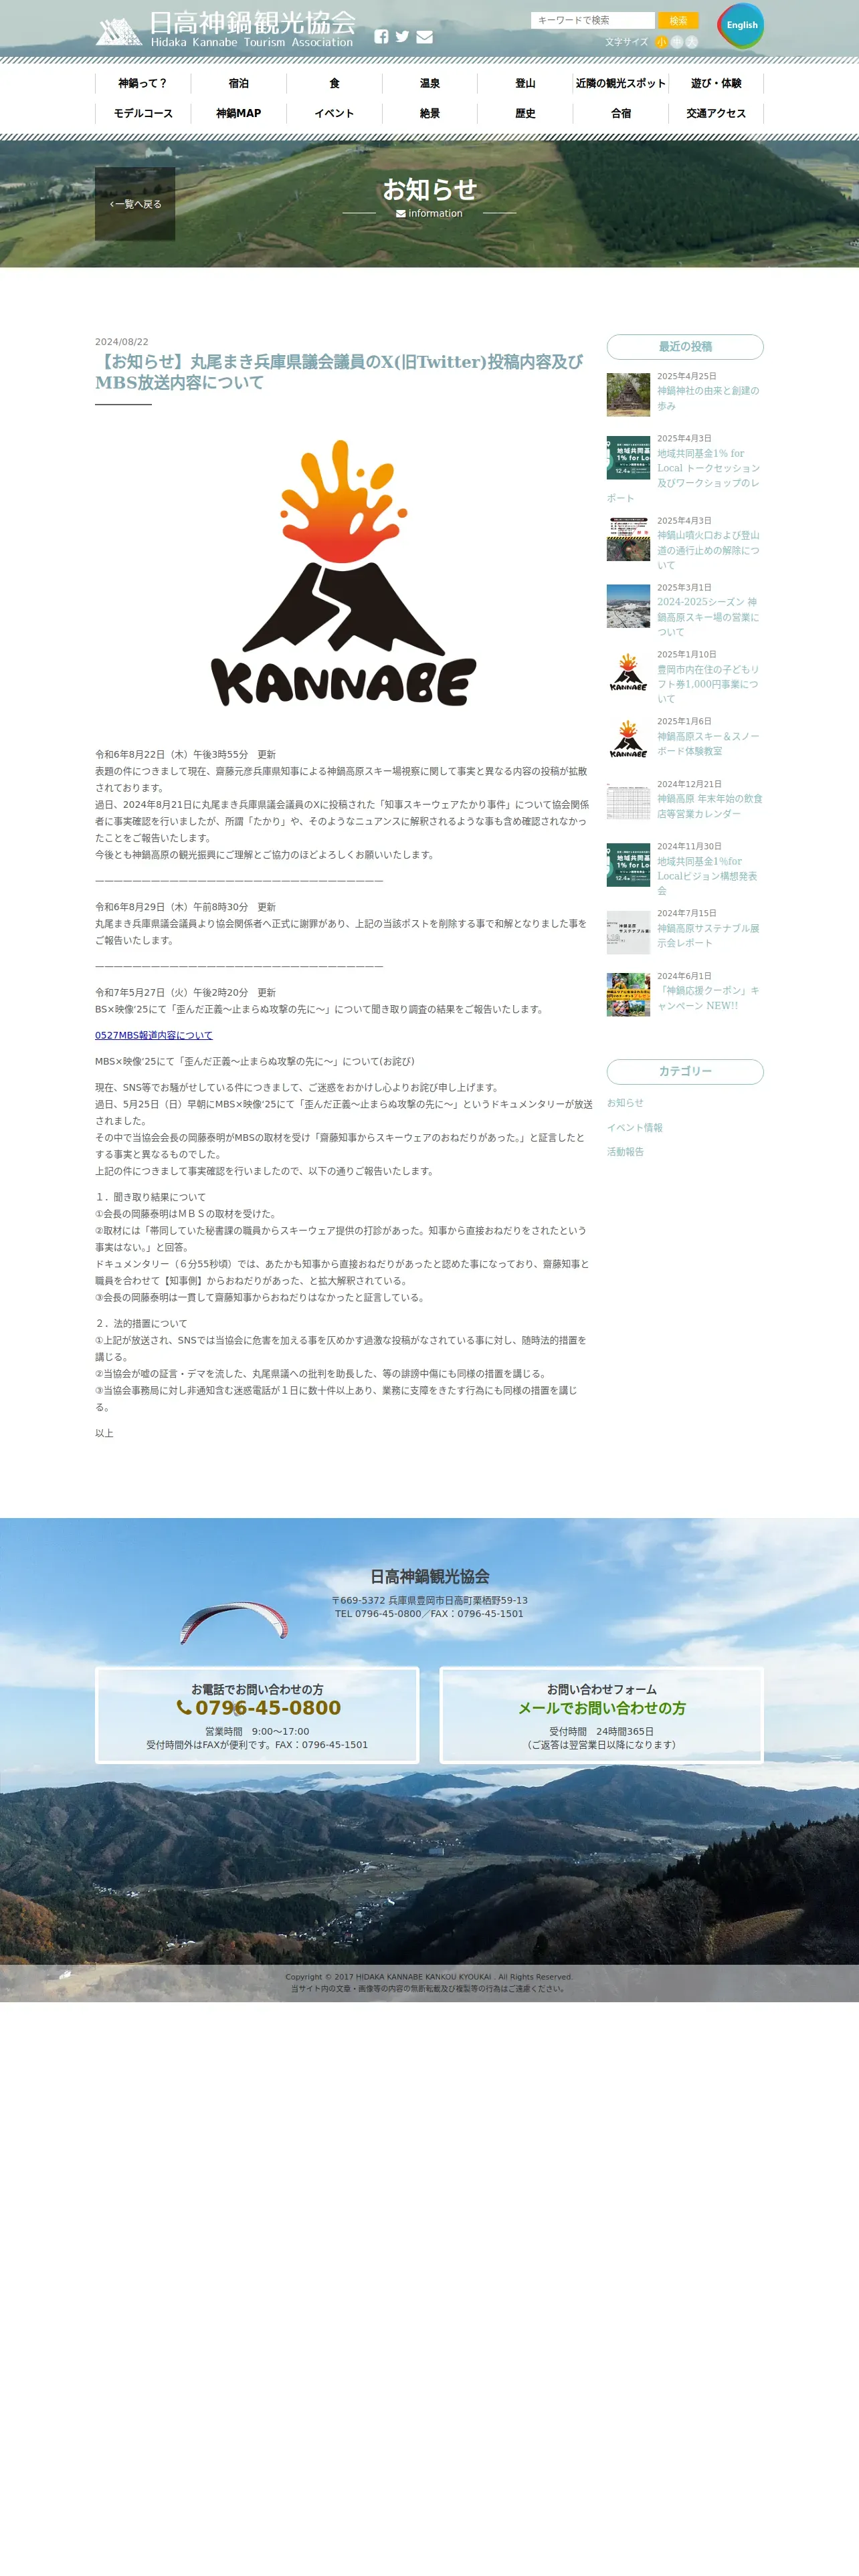The height and width of the screenshot is (2576, 859).
Task: Open post 神鍋高原 年末年始の飲食店等営業カレンダー
Action: pyautogui.click(x=709, y=806)
